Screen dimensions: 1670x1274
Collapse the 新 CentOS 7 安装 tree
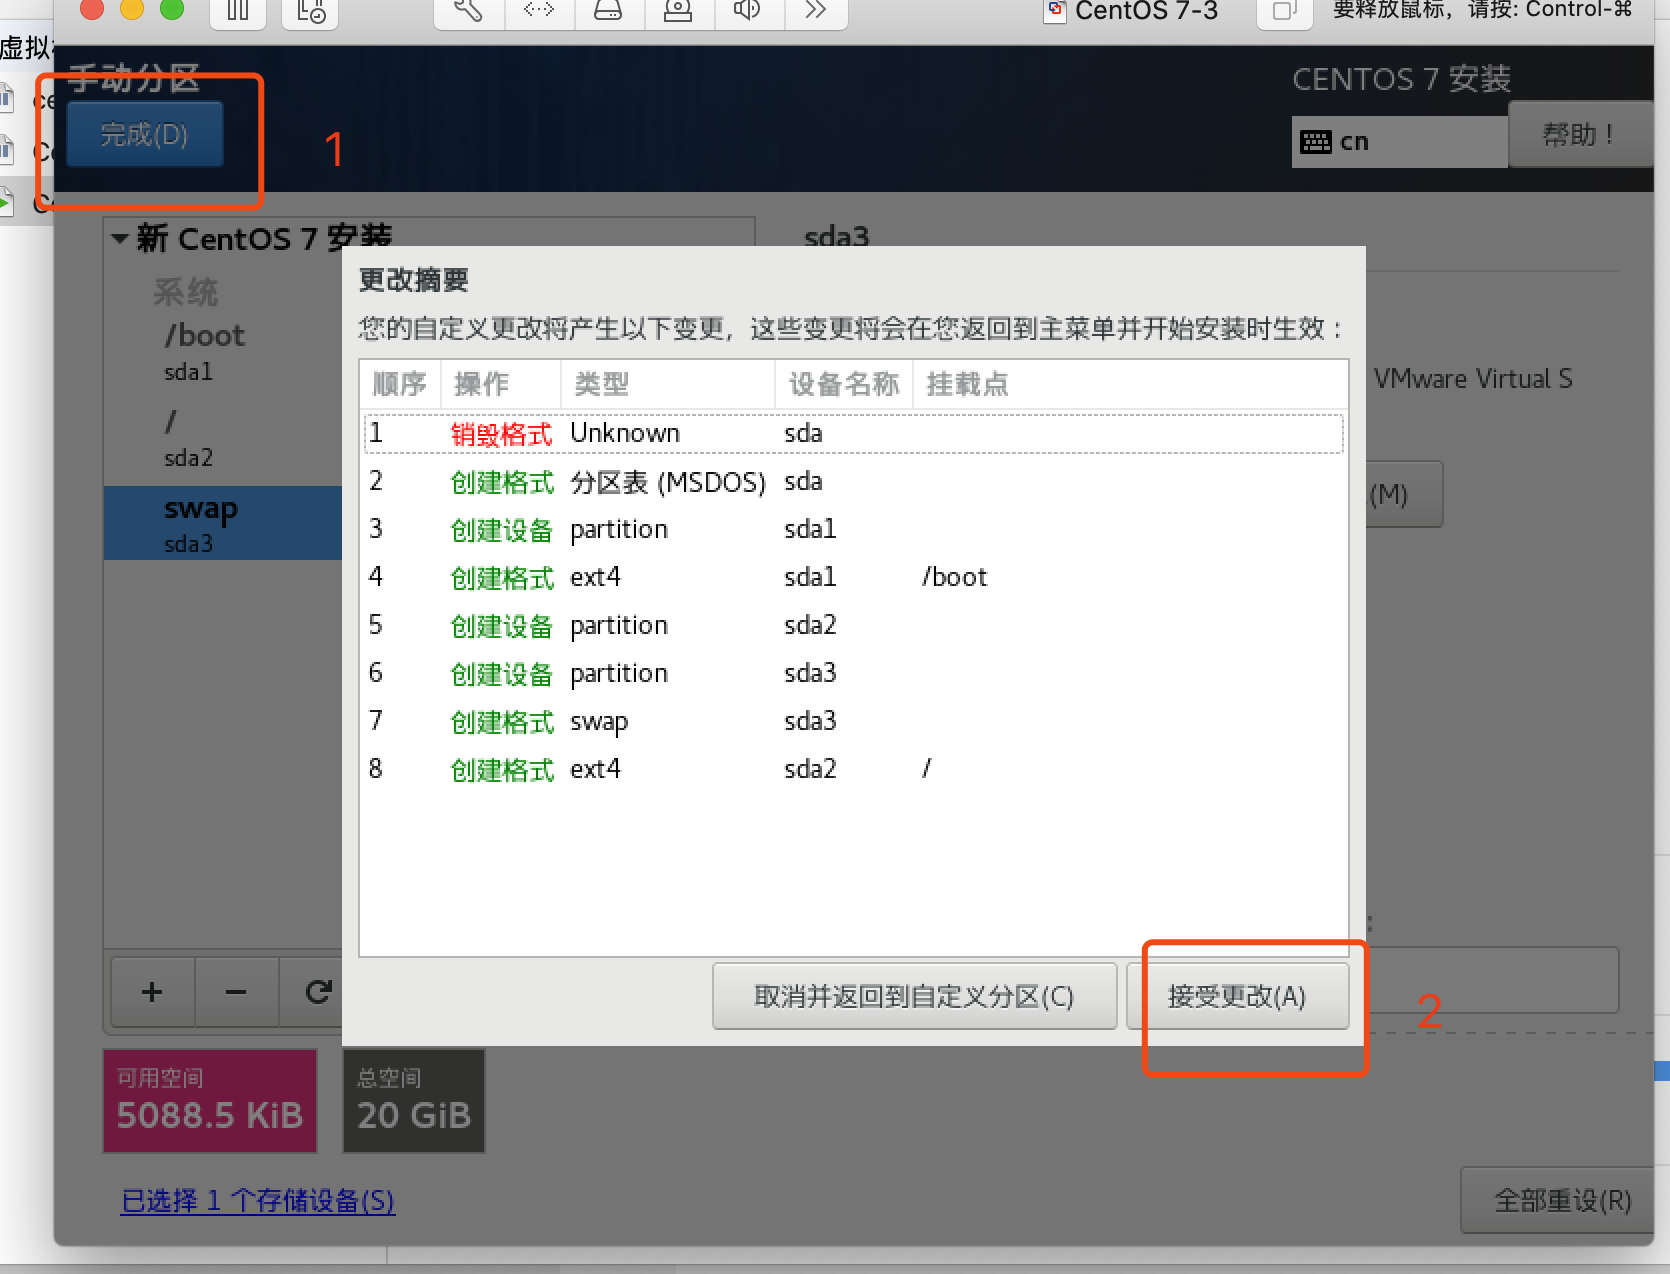(x=120, y=238)
